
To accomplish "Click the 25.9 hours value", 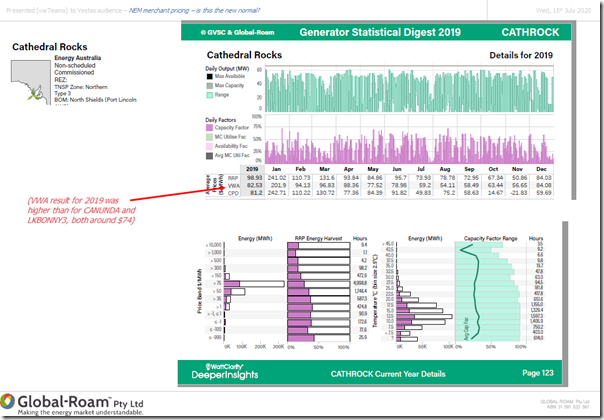I will 363,338.
